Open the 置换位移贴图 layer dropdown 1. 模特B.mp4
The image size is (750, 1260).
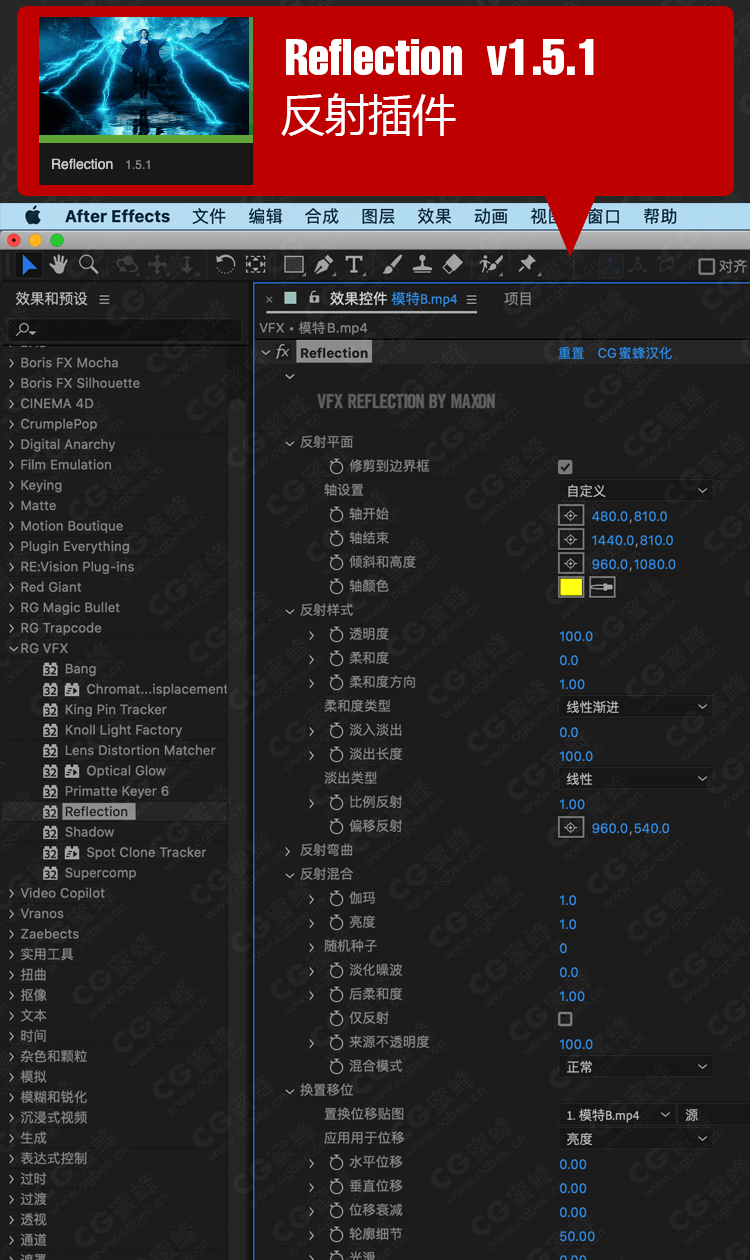coord(616,1115)
